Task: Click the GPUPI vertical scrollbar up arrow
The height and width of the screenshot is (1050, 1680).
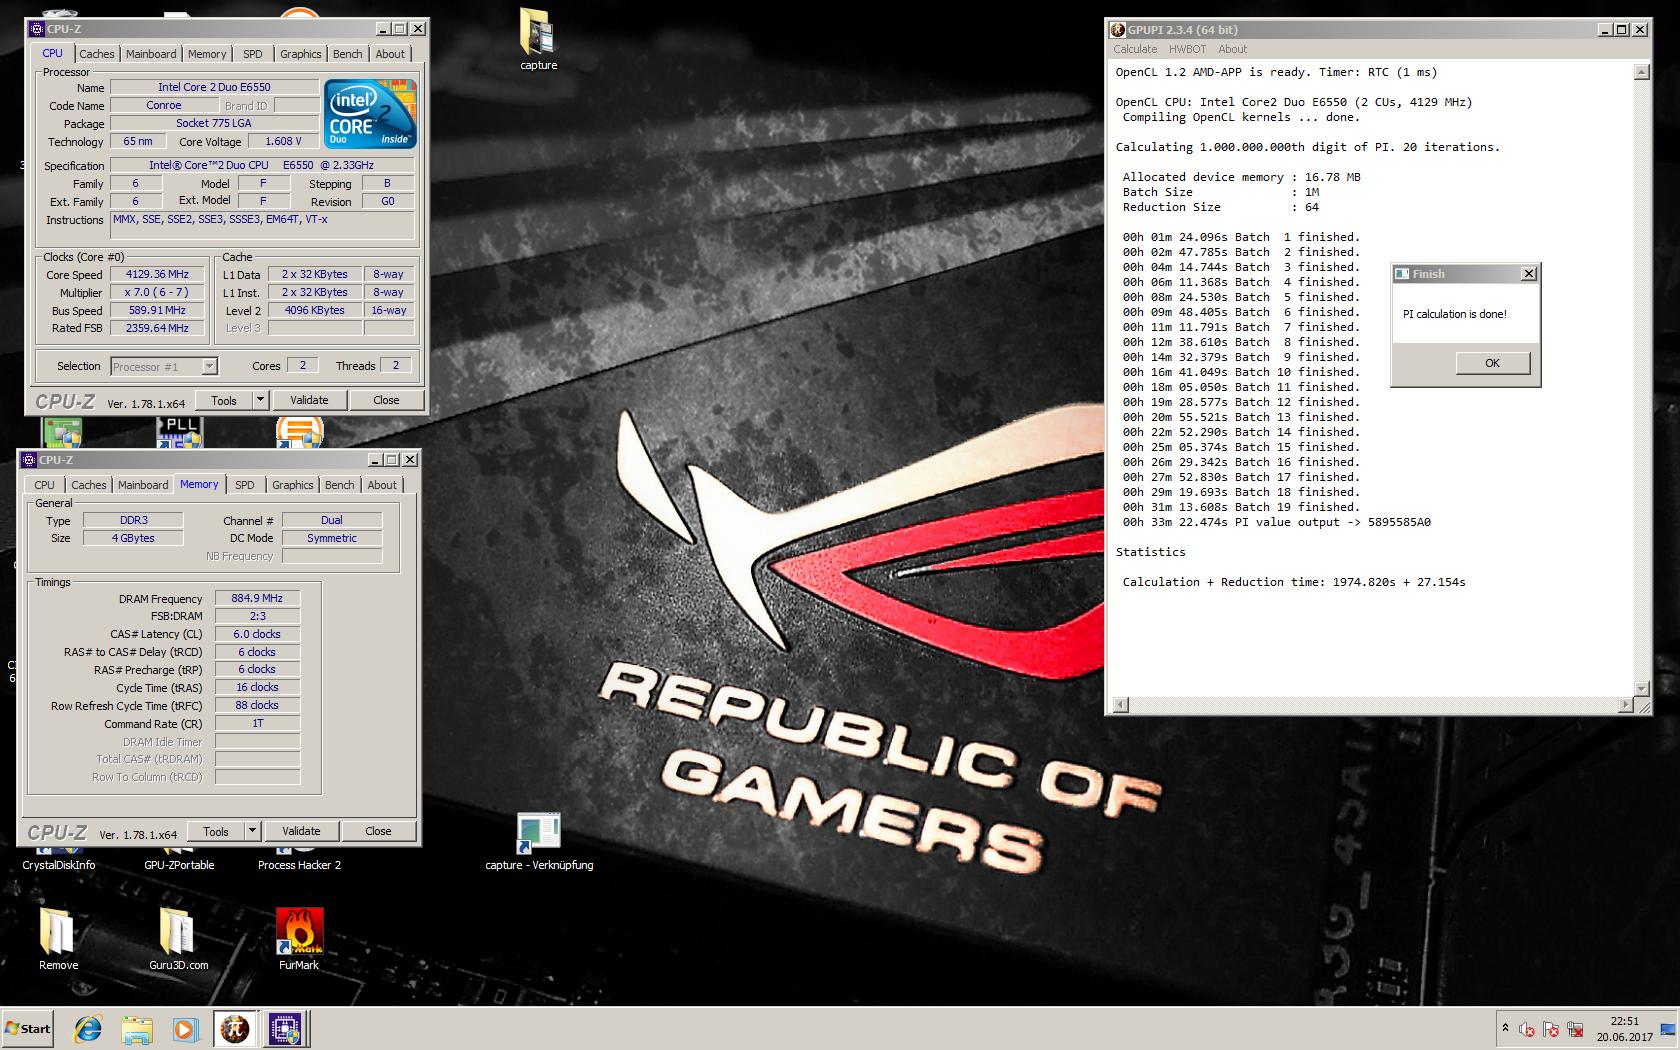Action: [x=1641, y=72]
